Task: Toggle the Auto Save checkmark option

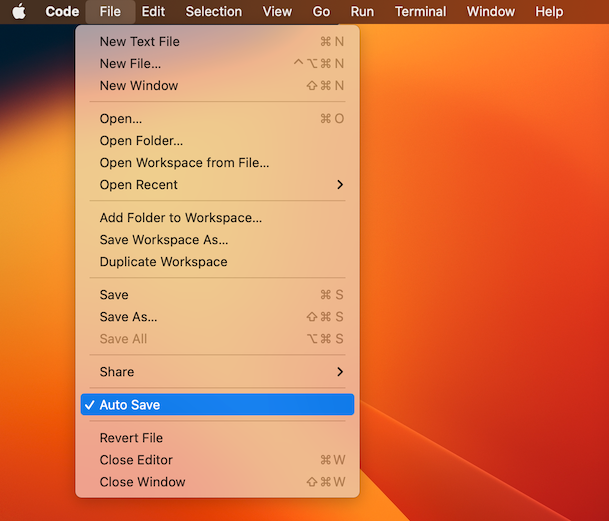Action: point(130,405)
